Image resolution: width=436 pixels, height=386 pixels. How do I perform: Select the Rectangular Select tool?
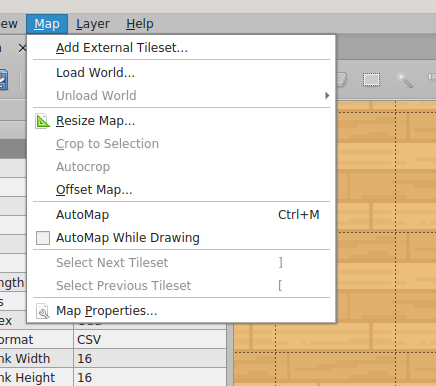click(371, 80)
